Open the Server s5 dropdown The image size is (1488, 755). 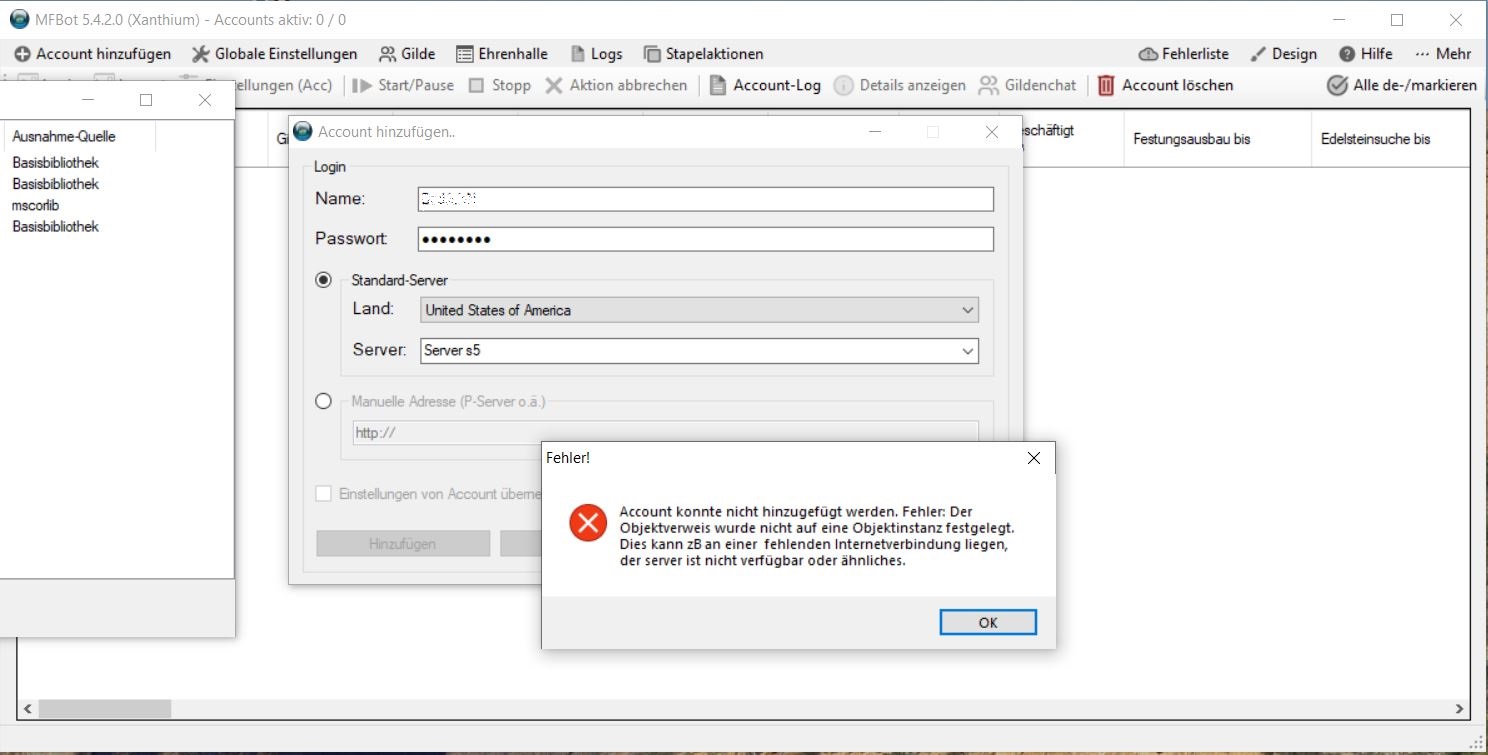tap(699, 351)
